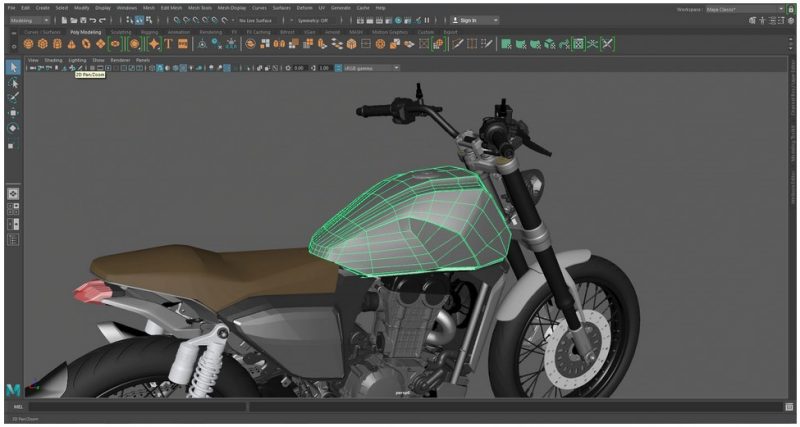This screenshot has height=427, width=800.
Task: Click the command line input field
Action: pos(138,407)
